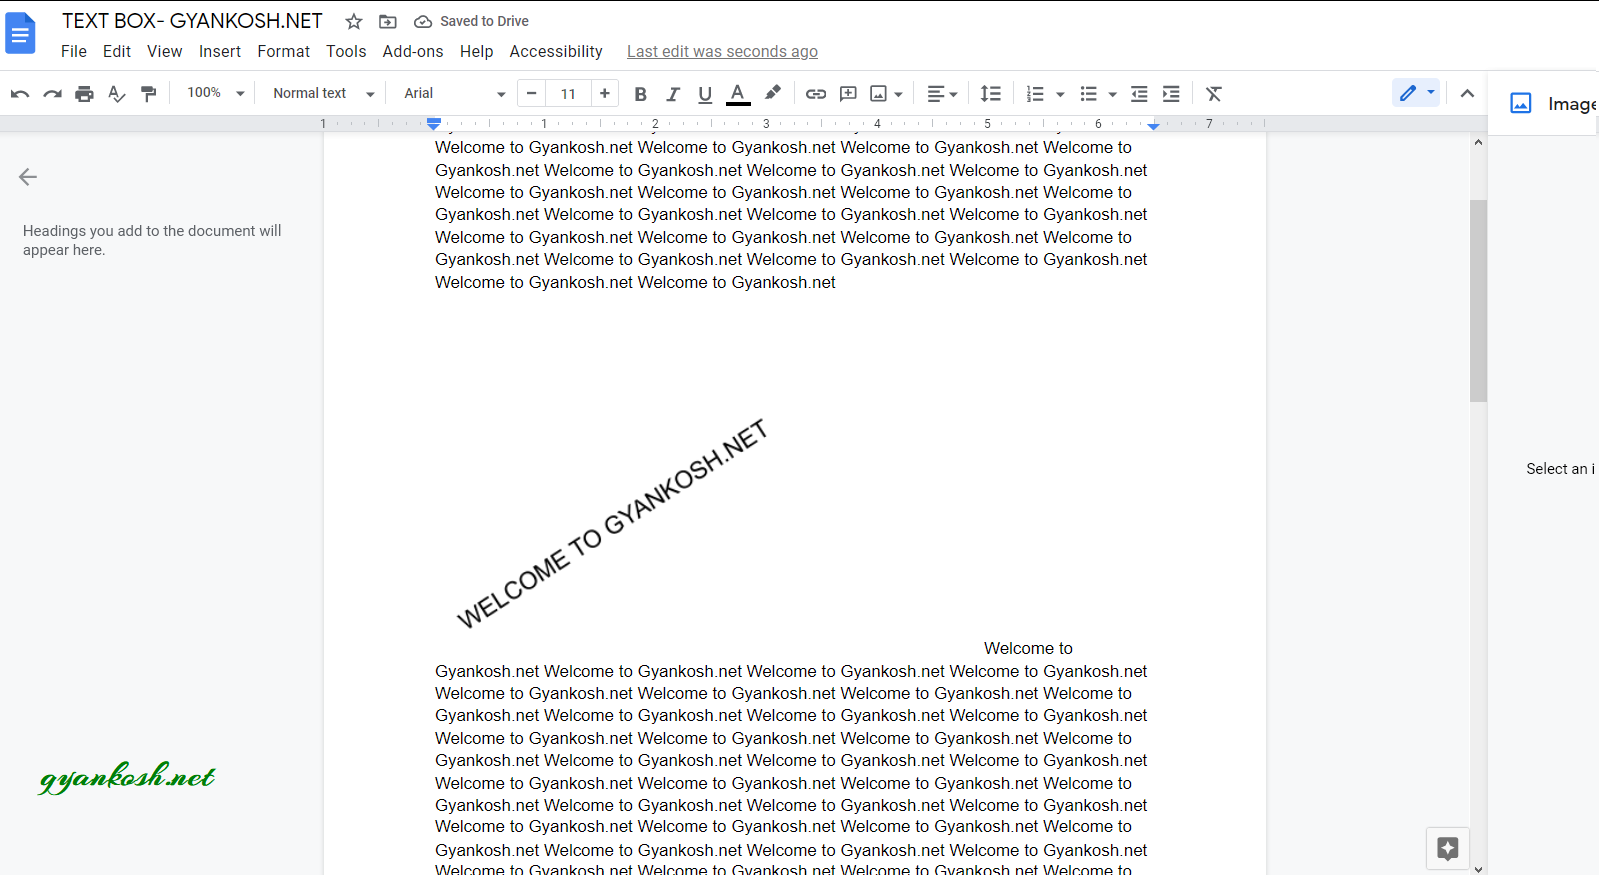Image resolution: width=1599 pixels, height=875 pixels.
Task: Open the zoom level 100% dropdown
Action: 216,93
